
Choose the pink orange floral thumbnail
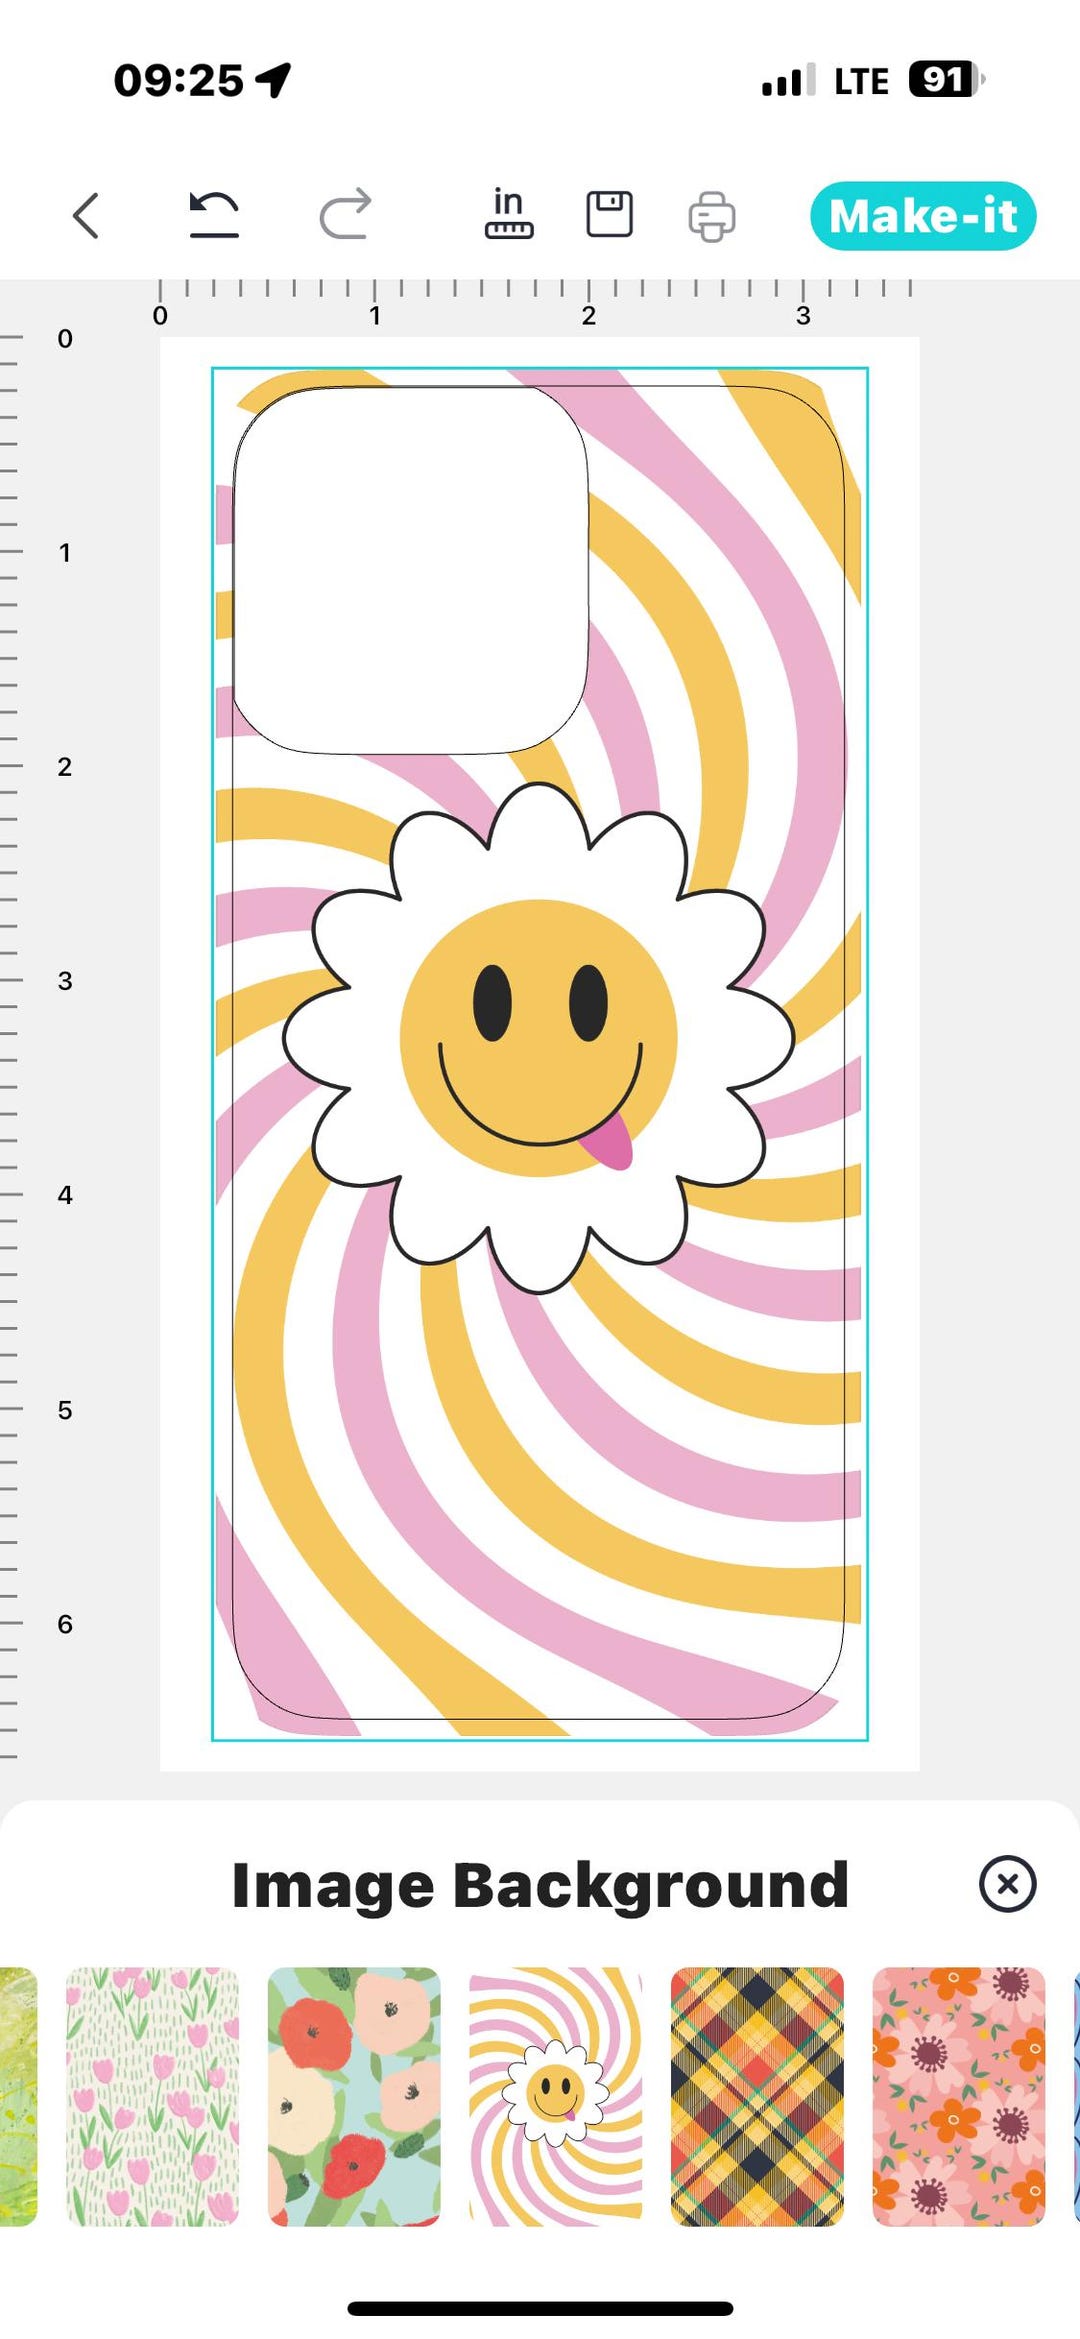(959, 2096)
